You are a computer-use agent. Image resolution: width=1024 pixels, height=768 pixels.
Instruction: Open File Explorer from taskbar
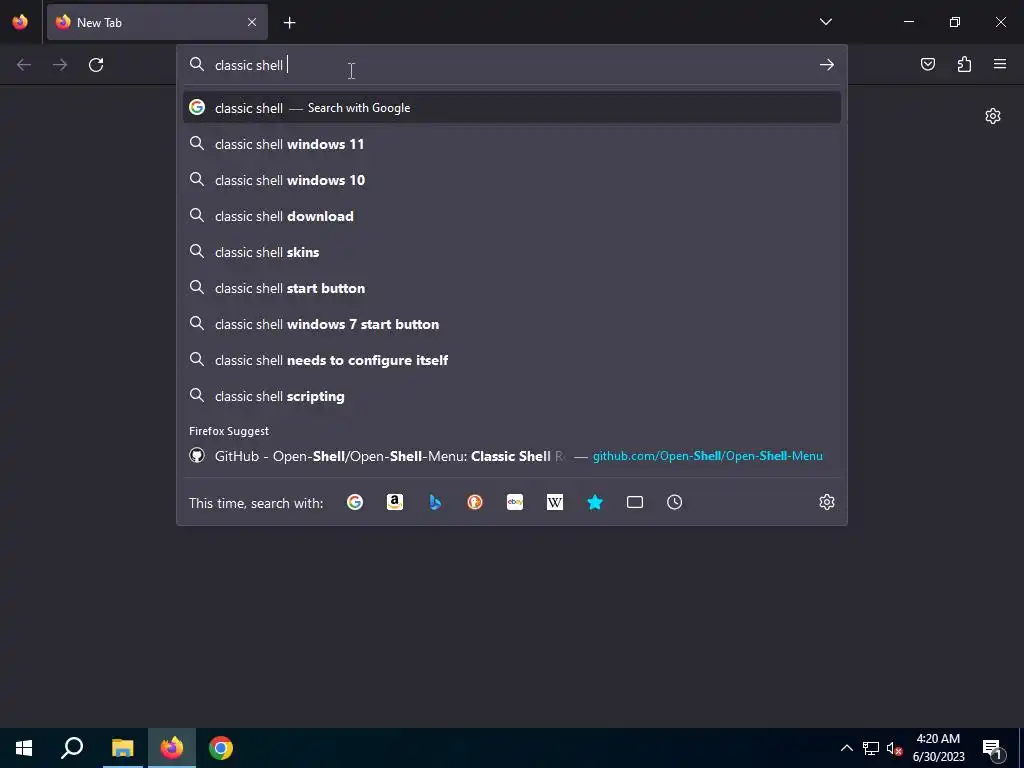122,748
